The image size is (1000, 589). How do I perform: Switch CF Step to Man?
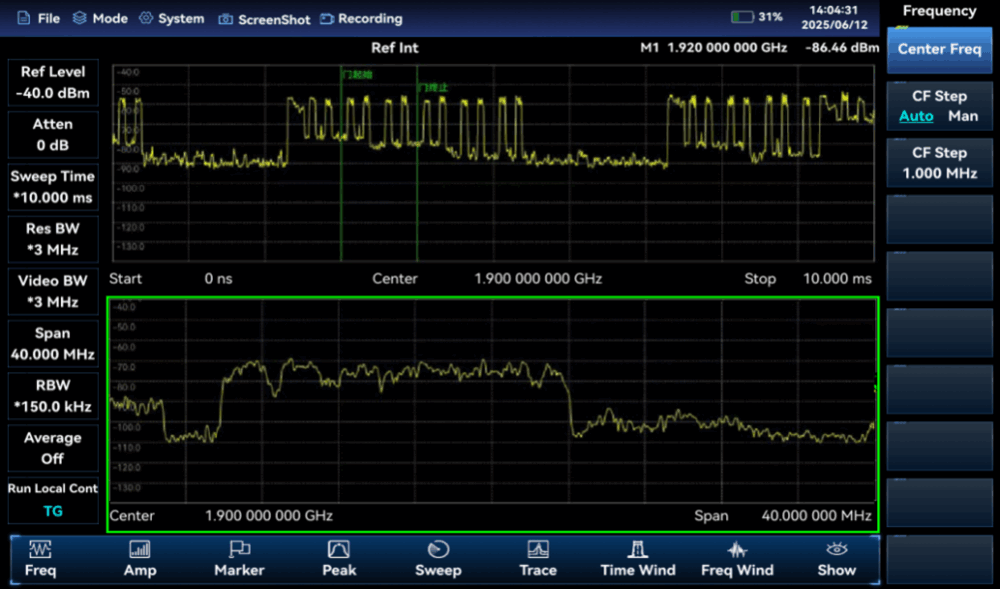coord(963,116)
